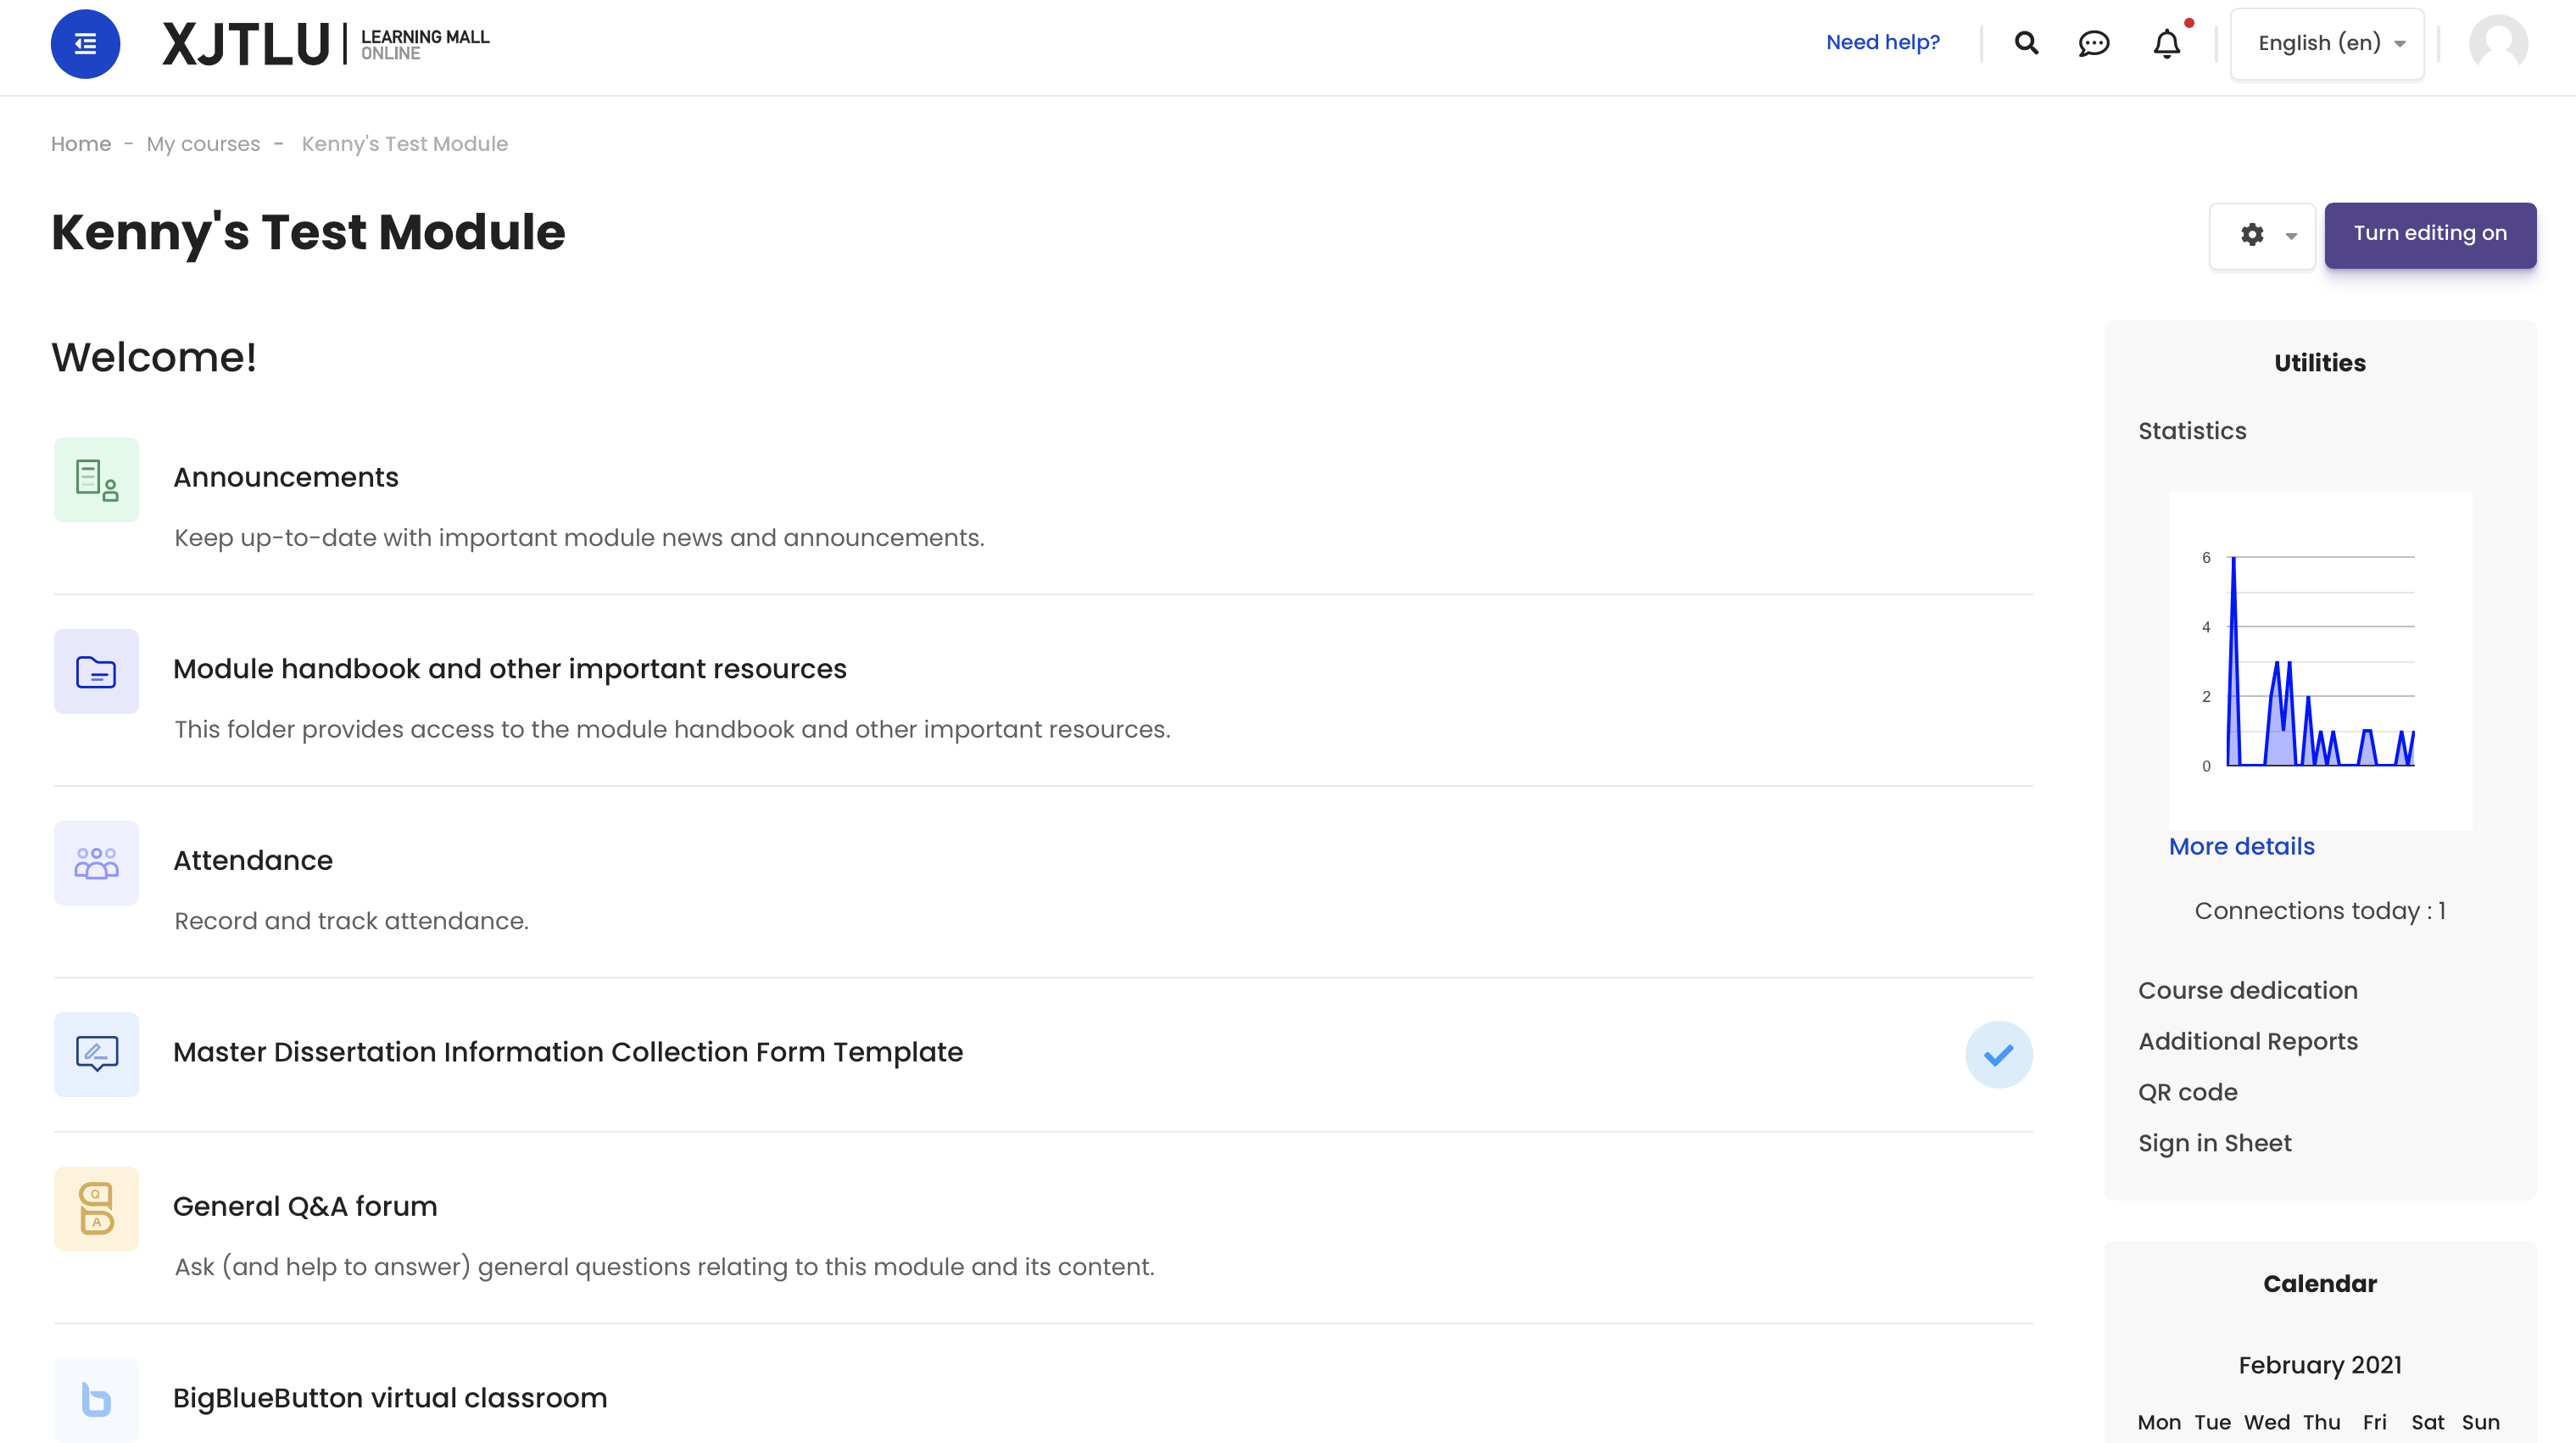This screenshot has width=2576, height=1443.
Task: Click the Welcome! section heading
Action: pos(154,357)
